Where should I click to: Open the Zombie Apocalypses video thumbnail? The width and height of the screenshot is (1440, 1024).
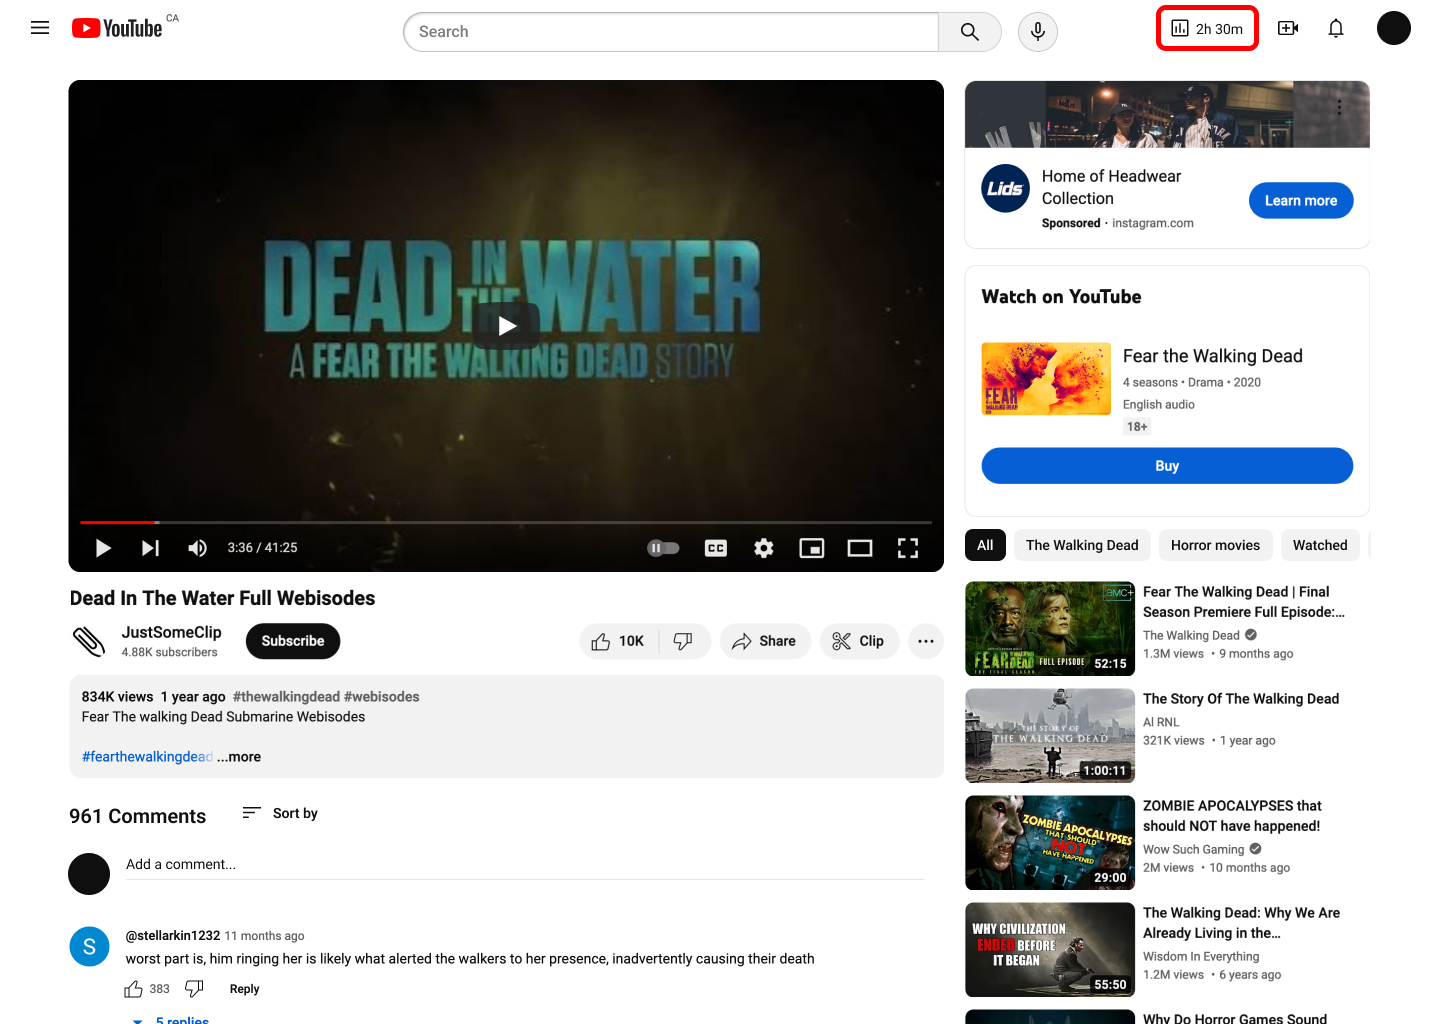1050,843
